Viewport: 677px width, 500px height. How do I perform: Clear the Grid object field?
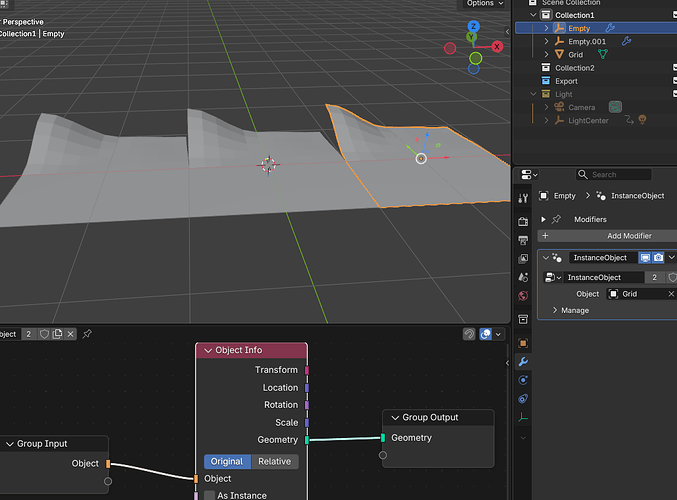[671, 294]
